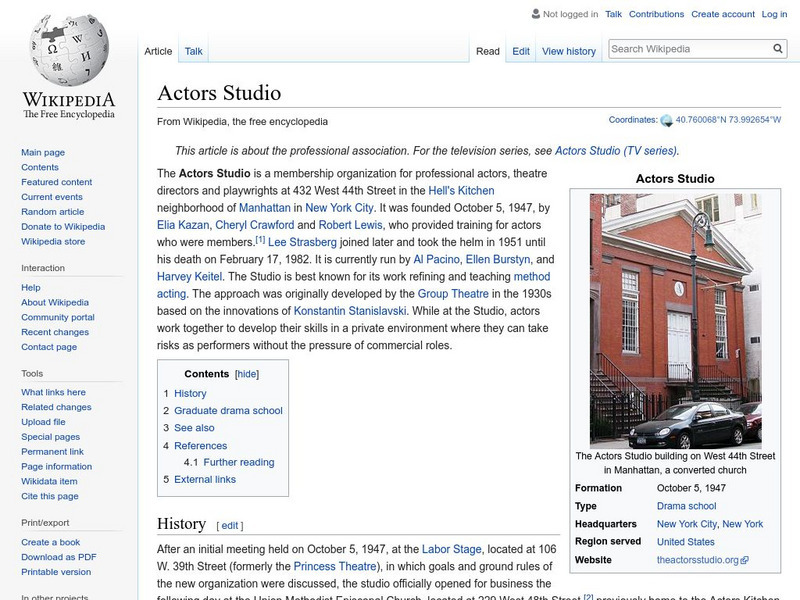The height and width of the screenshot is (600, 800).
Task: Open the coordinates globe map icon
Action: point(666,120)
